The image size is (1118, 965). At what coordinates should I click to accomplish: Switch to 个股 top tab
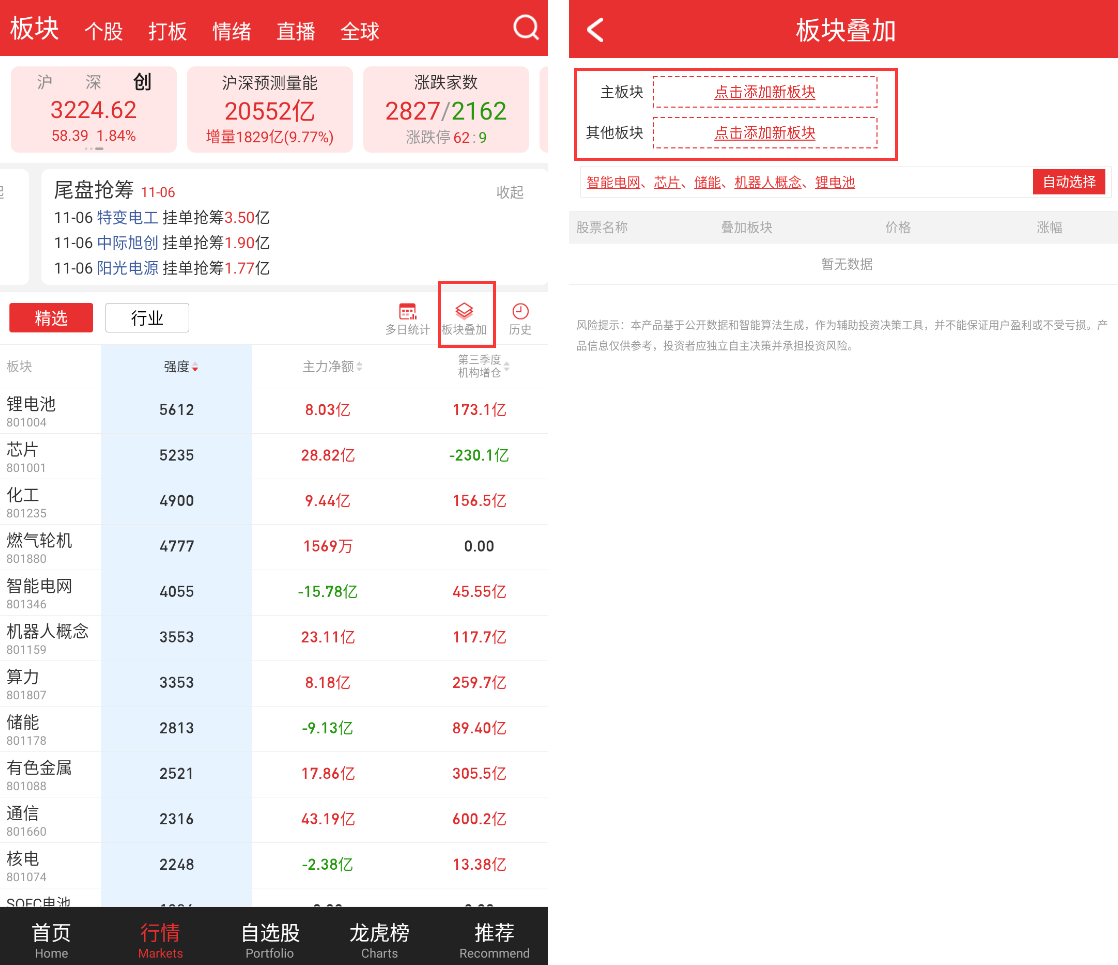click(103, 31)
